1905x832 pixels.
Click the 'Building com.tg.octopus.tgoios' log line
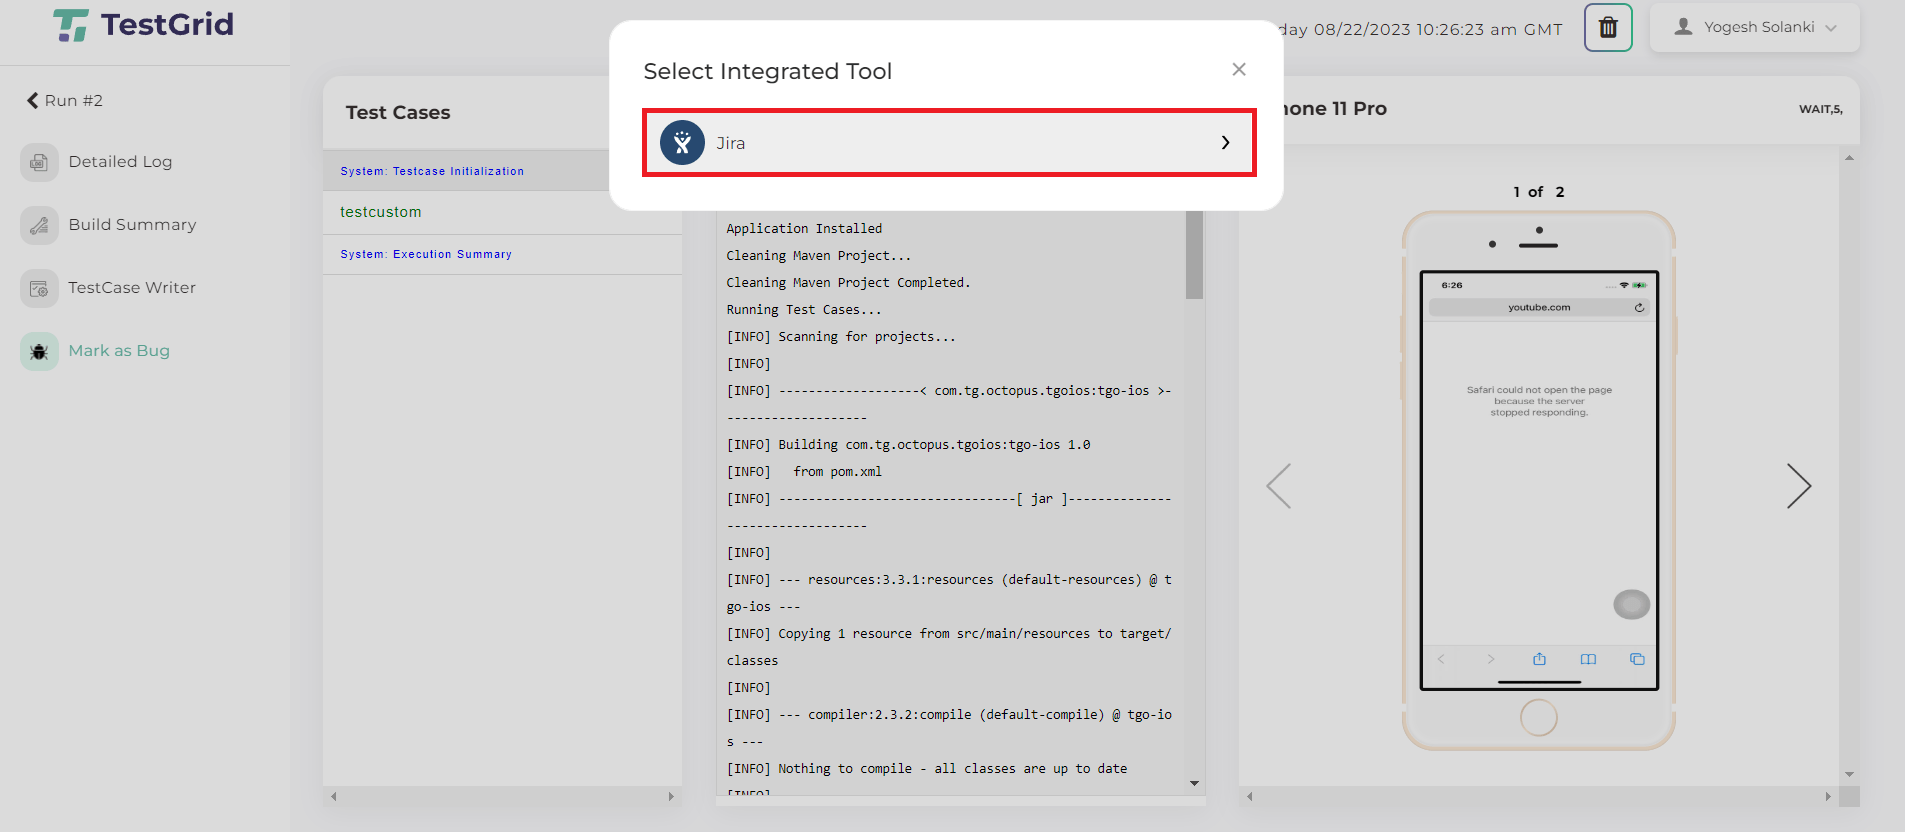click(908, 445)
